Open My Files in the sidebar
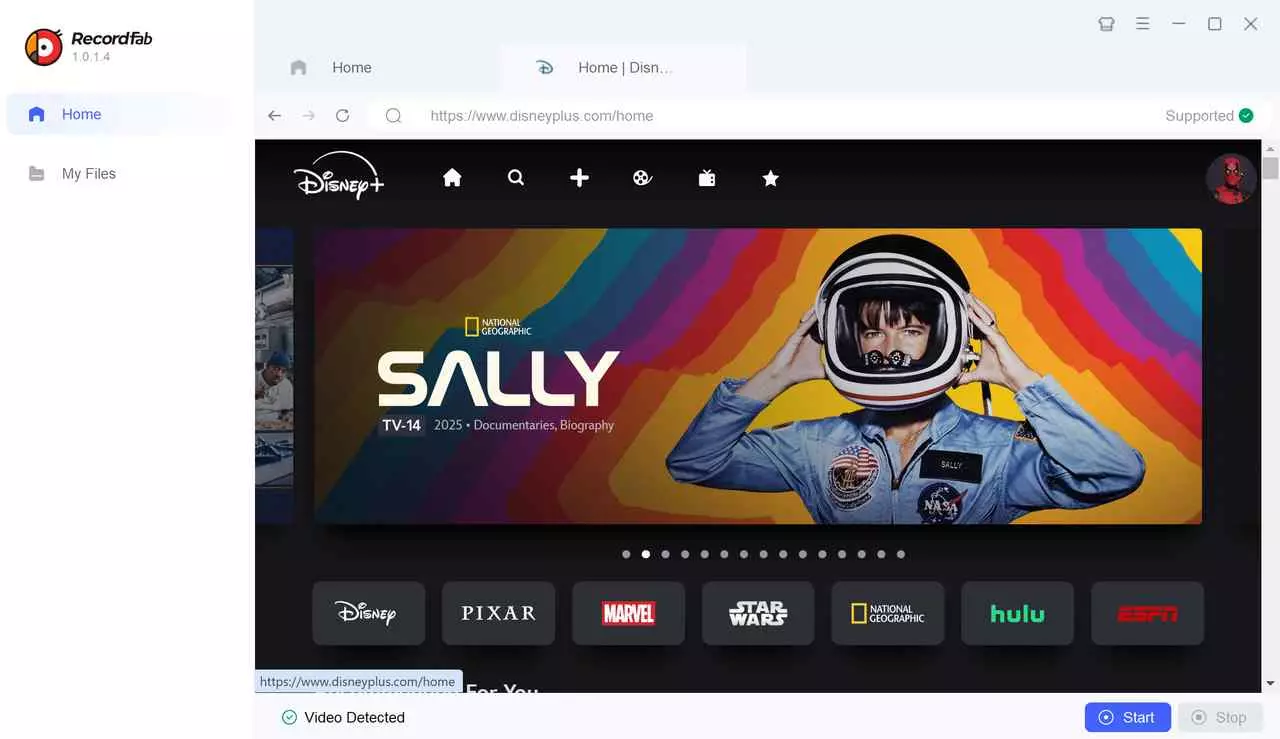Screen dimensions: 1280x739 119,174
